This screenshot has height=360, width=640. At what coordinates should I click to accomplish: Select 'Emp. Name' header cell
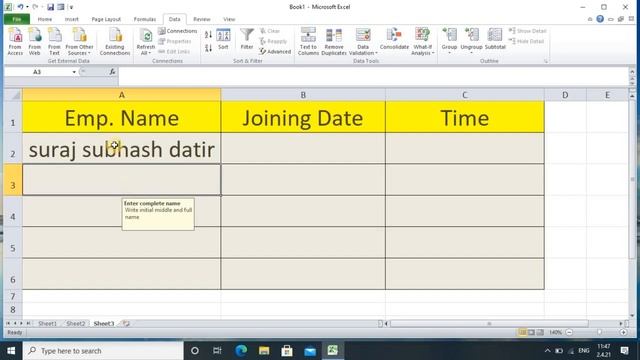click(122, 117)
